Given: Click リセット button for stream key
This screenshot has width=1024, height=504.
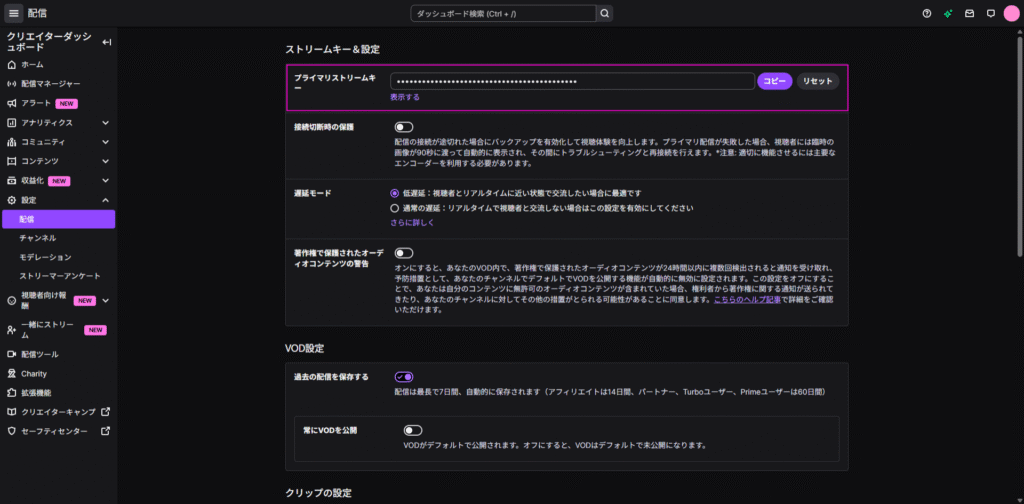Looking at the screenshot, I should click(x=818, y=81).
